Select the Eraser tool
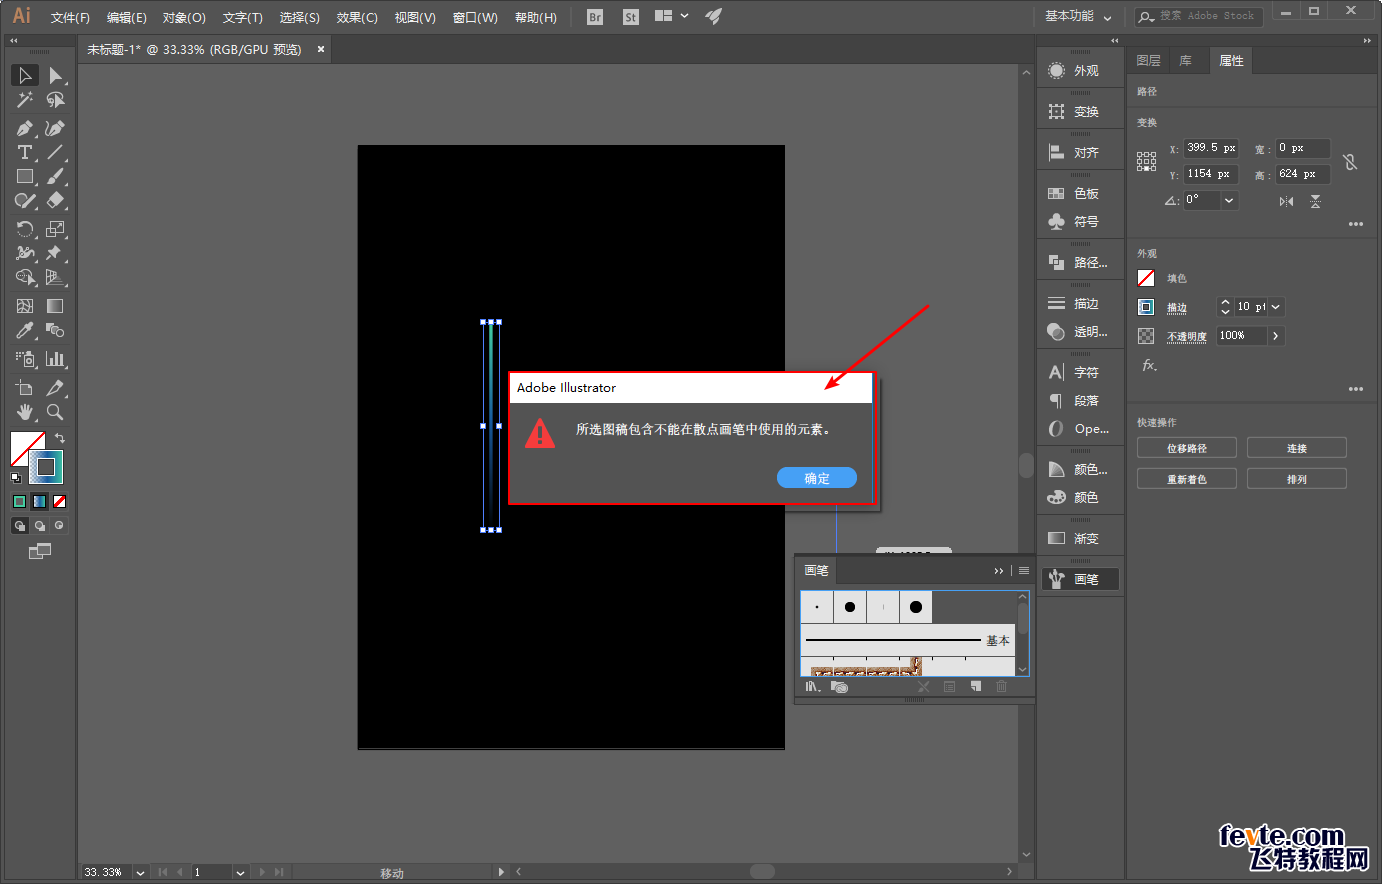Image resolution: width=1382 pixels, height=884 pixels. coord(56,201)
